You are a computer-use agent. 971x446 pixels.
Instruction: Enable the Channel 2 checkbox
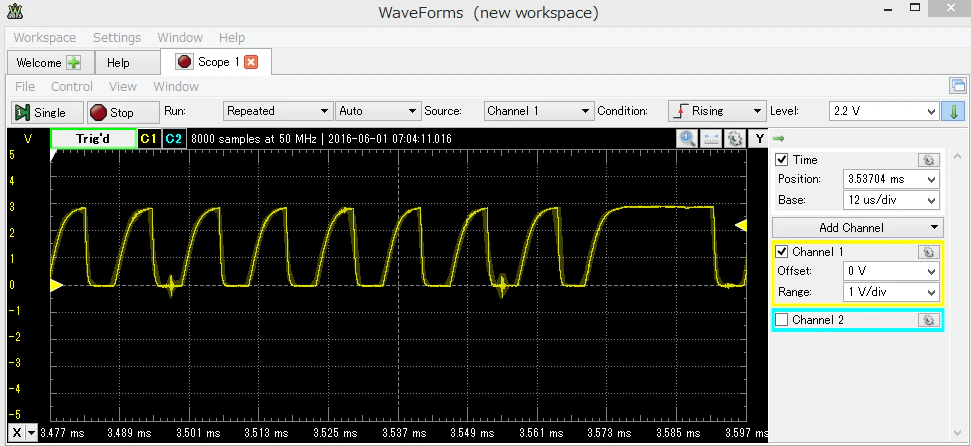[782, 320]
